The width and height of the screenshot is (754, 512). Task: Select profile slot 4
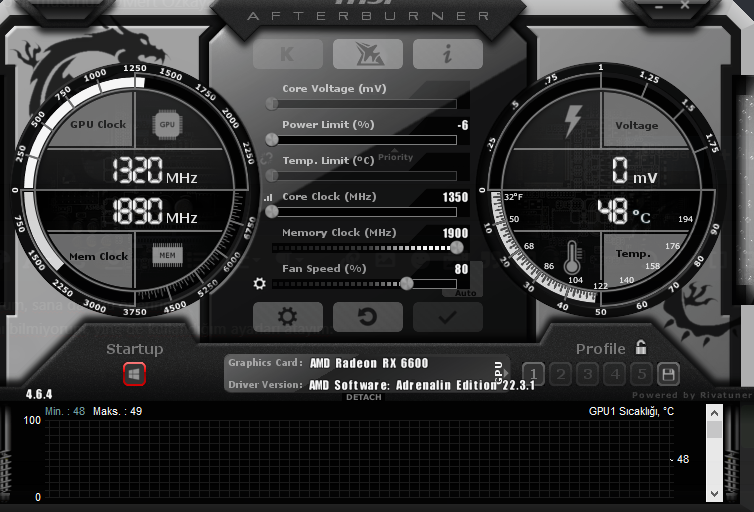pos(615,374)
